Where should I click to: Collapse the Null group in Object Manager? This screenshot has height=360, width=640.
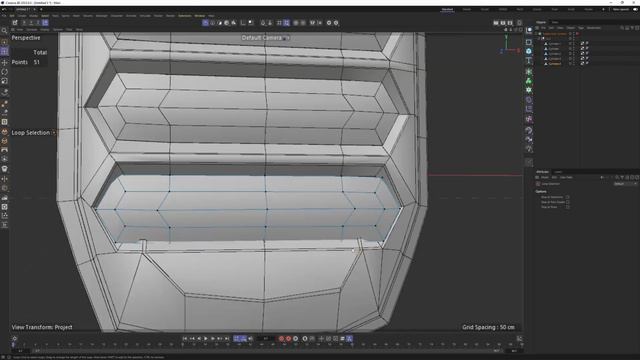tap(539, 39)
